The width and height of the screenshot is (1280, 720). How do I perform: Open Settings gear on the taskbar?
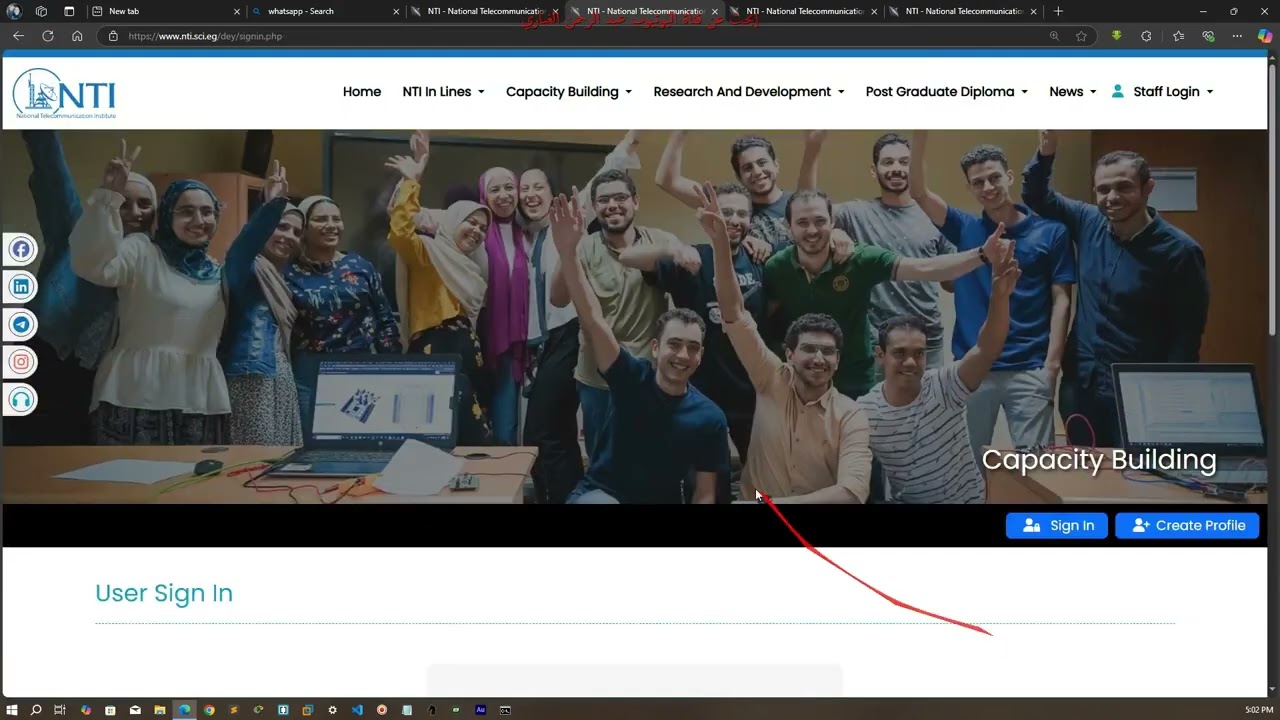tap(332, 710)
